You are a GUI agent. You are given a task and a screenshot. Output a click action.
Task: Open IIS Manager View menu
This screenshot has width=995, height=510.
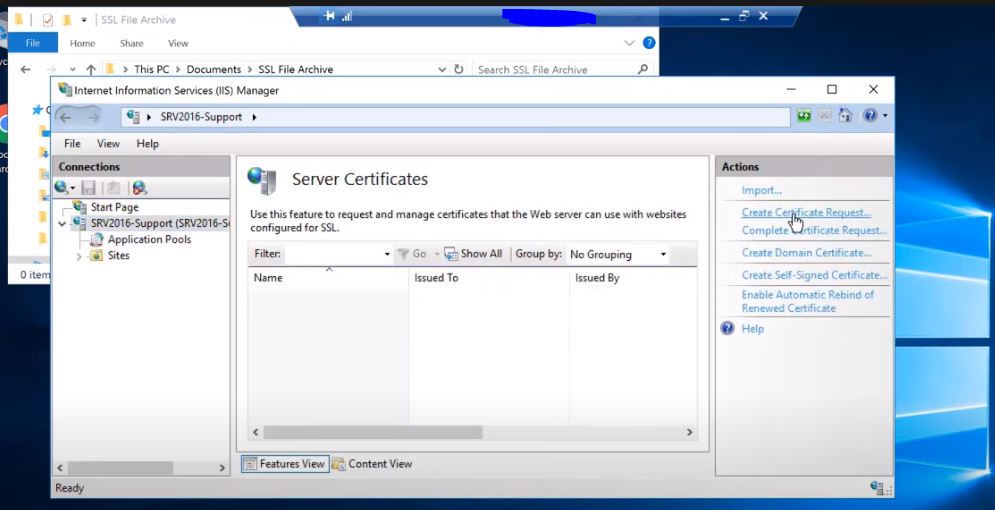(108, 143)
